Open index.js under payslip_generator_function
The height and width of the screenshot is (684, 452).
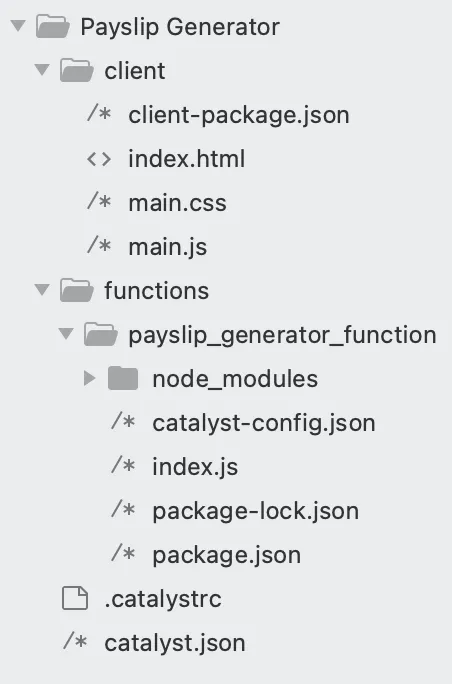[195, 467]
